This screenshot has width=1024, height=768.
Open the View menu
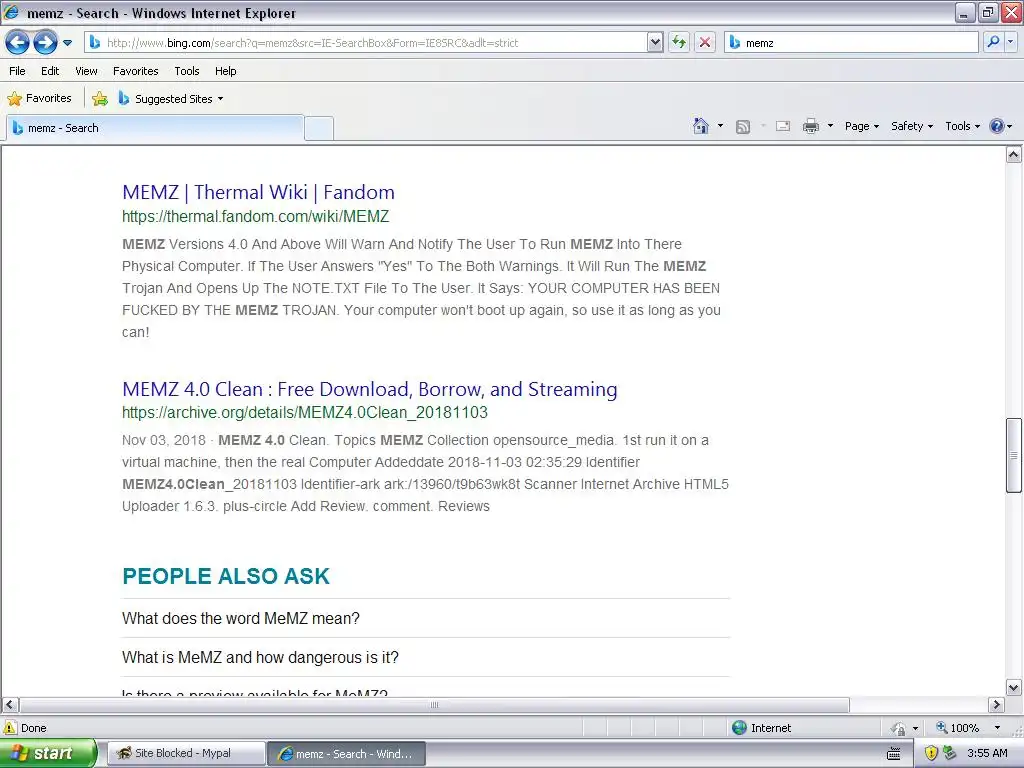coord(86,71)
